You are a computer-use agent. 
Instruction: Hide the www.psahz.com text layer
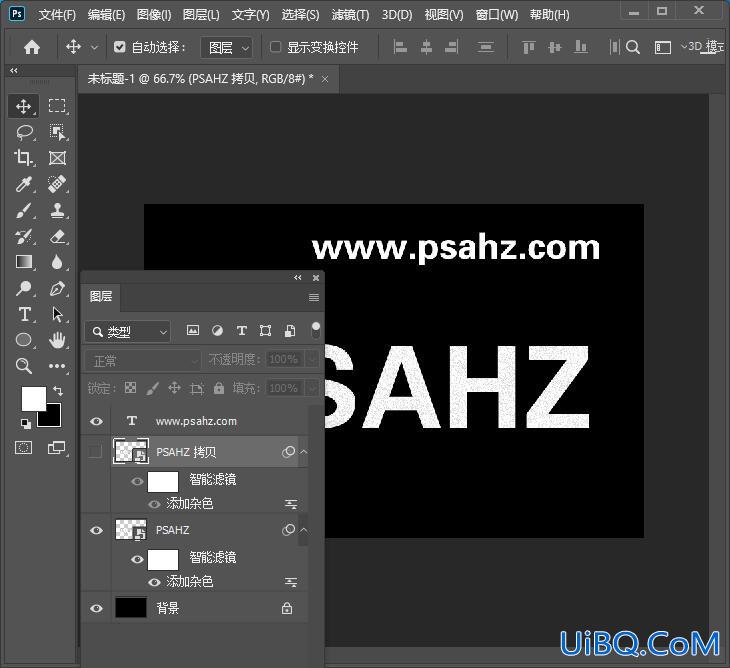96,421
